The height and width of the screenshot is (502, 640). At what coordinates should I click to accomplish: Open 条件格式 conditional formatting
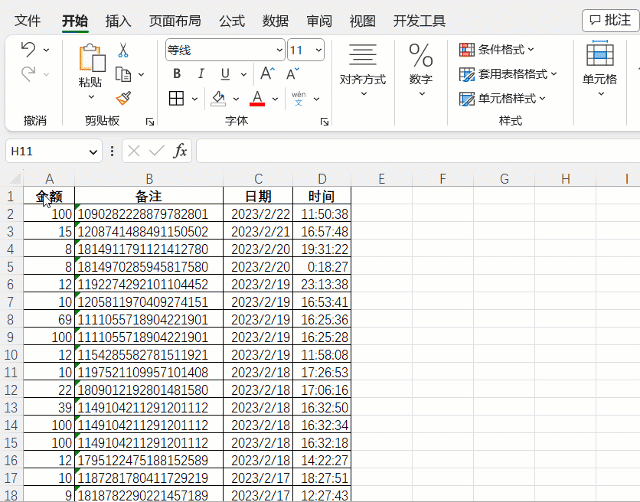coord(496,50)
